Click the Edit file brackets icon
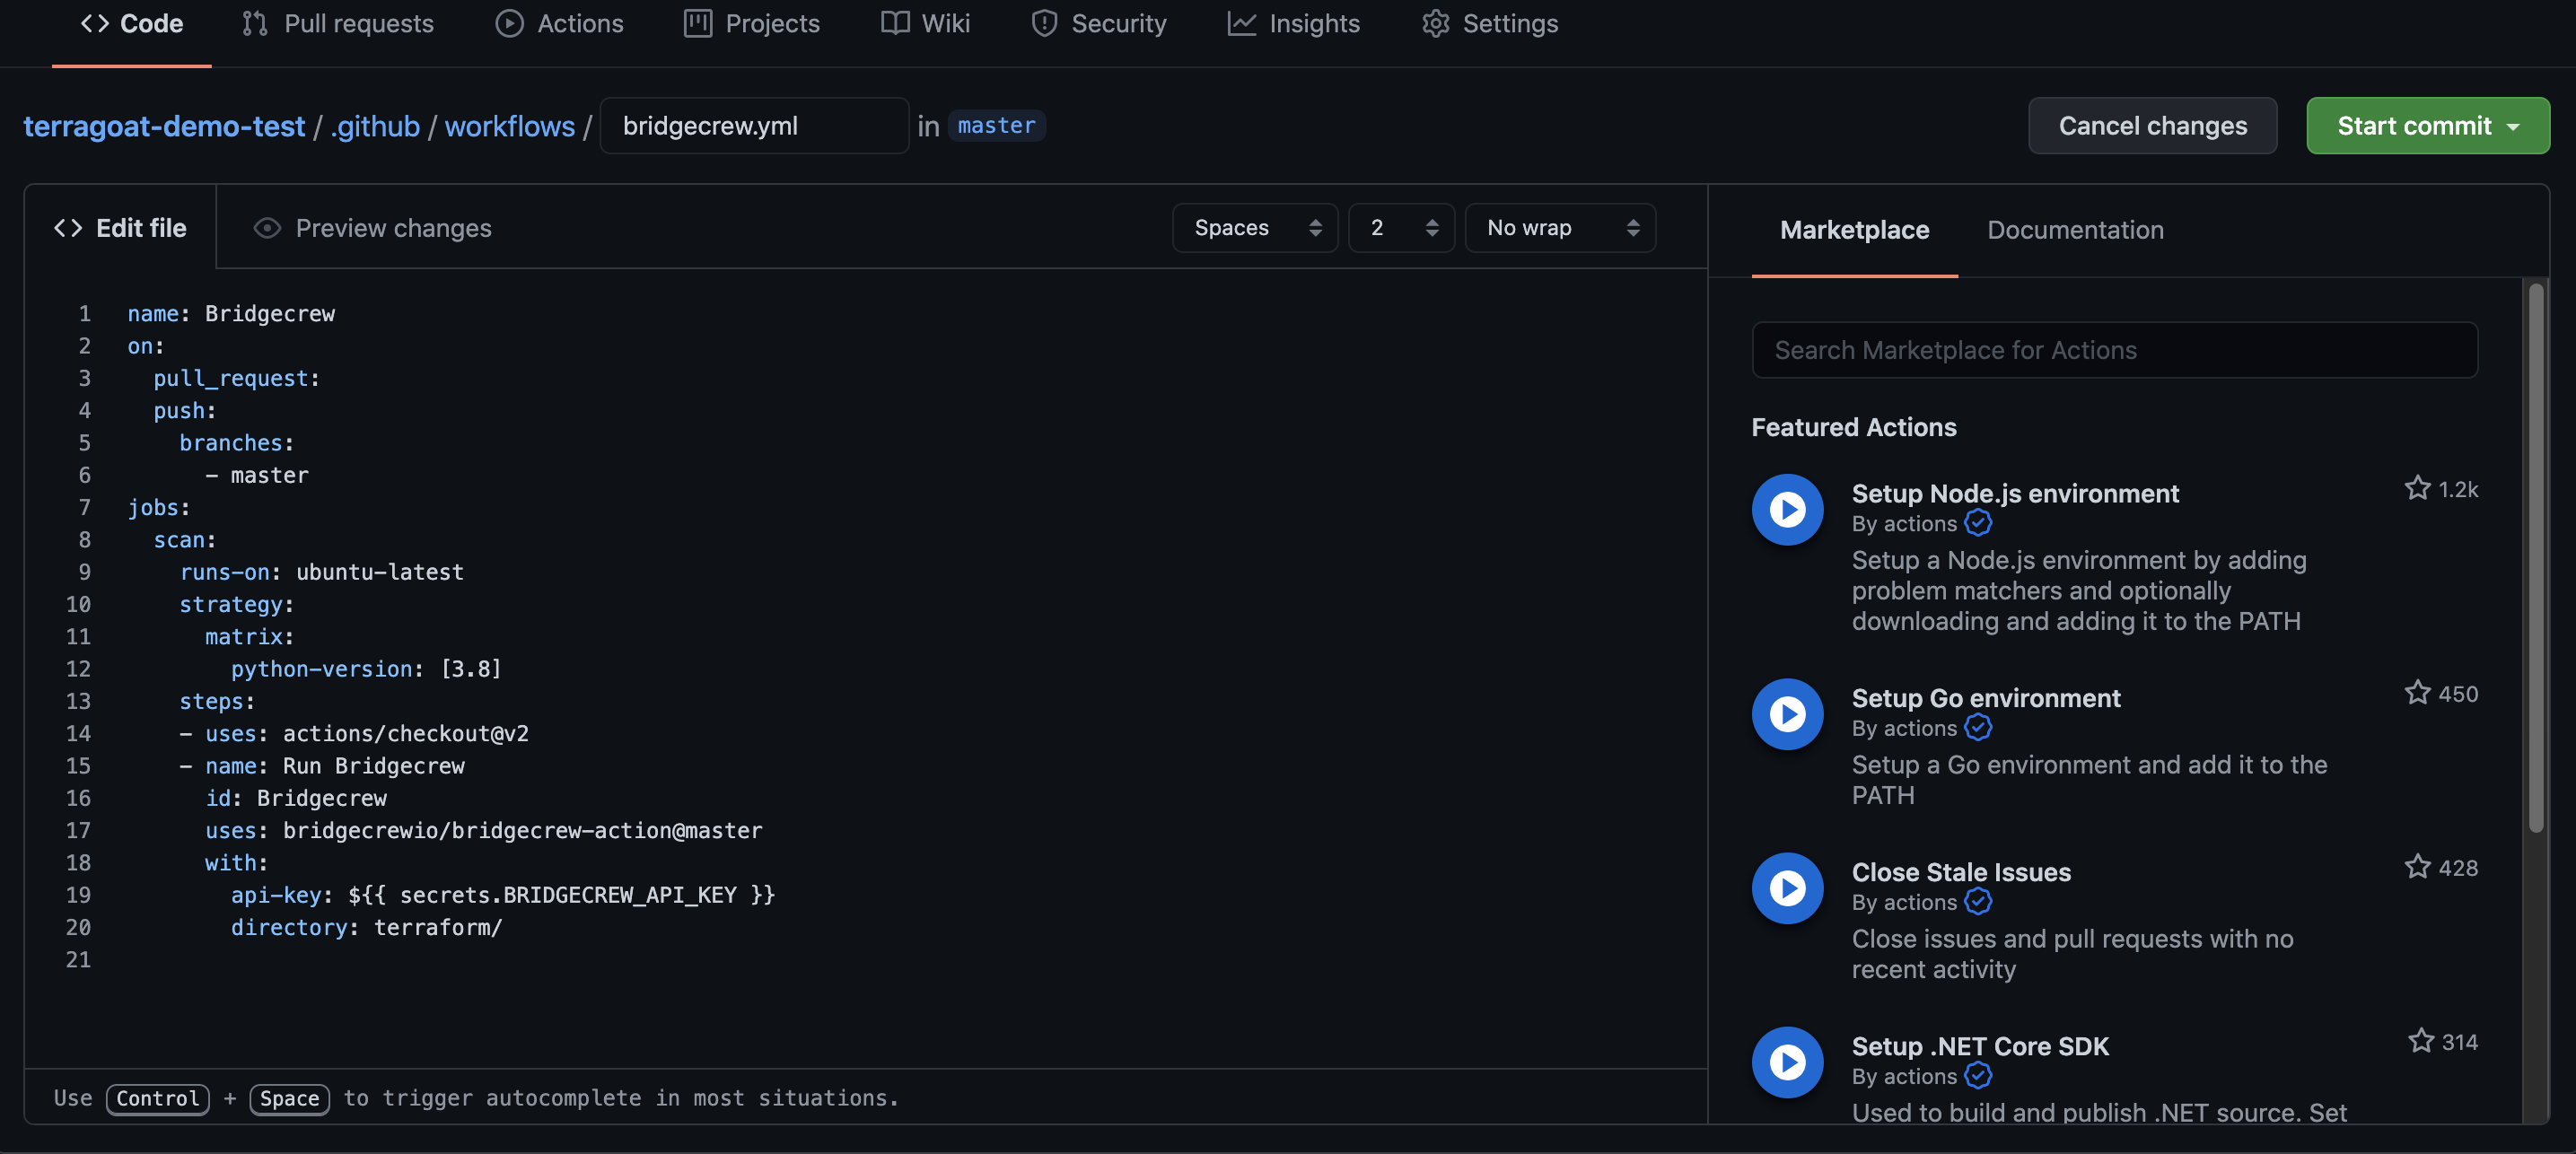This screenshot has height=1154, width=2576. point(68,228)
